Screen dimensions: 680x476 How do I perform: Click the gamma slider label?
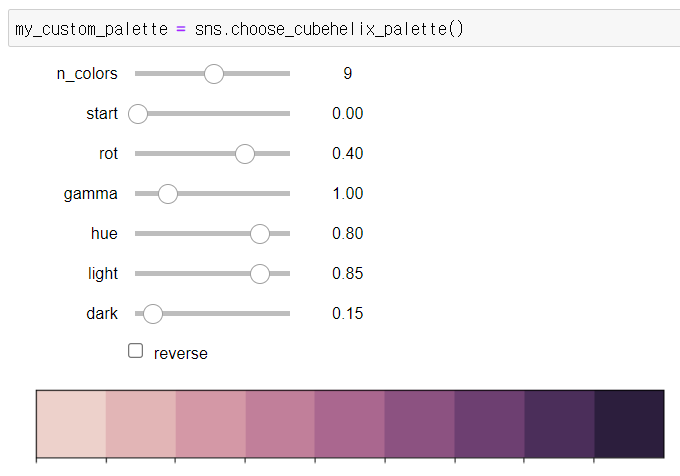point(91,194)
